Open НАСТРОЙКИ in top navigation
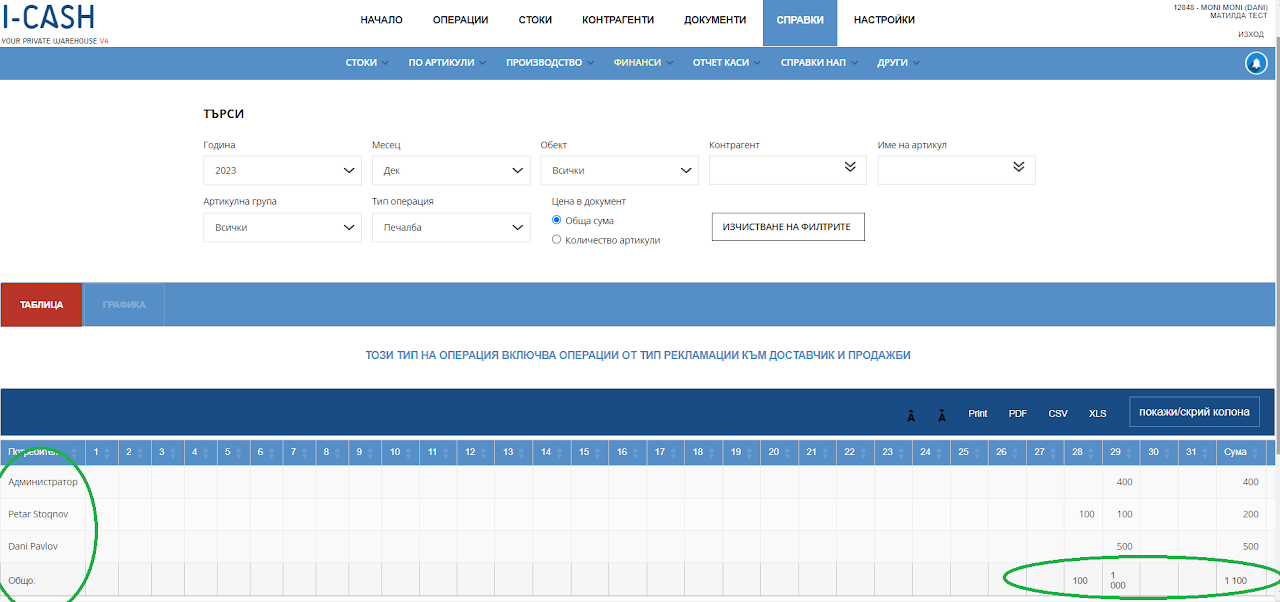The height and width of the screenshot is (602, 1280). pos(884,20)
